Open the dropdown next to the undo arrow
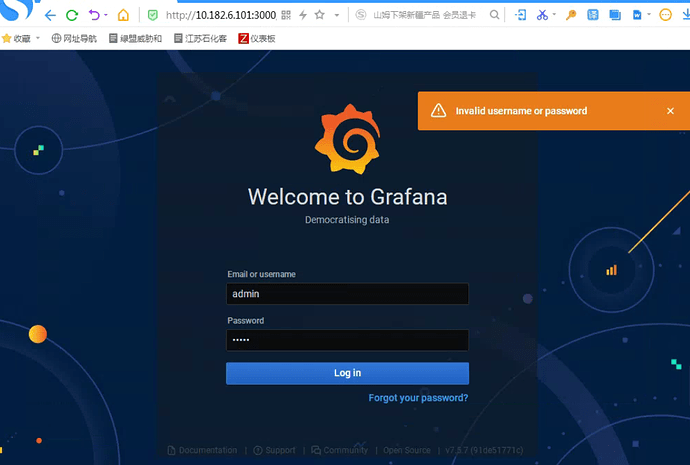690x465 pixels. [x=106, y=15]
